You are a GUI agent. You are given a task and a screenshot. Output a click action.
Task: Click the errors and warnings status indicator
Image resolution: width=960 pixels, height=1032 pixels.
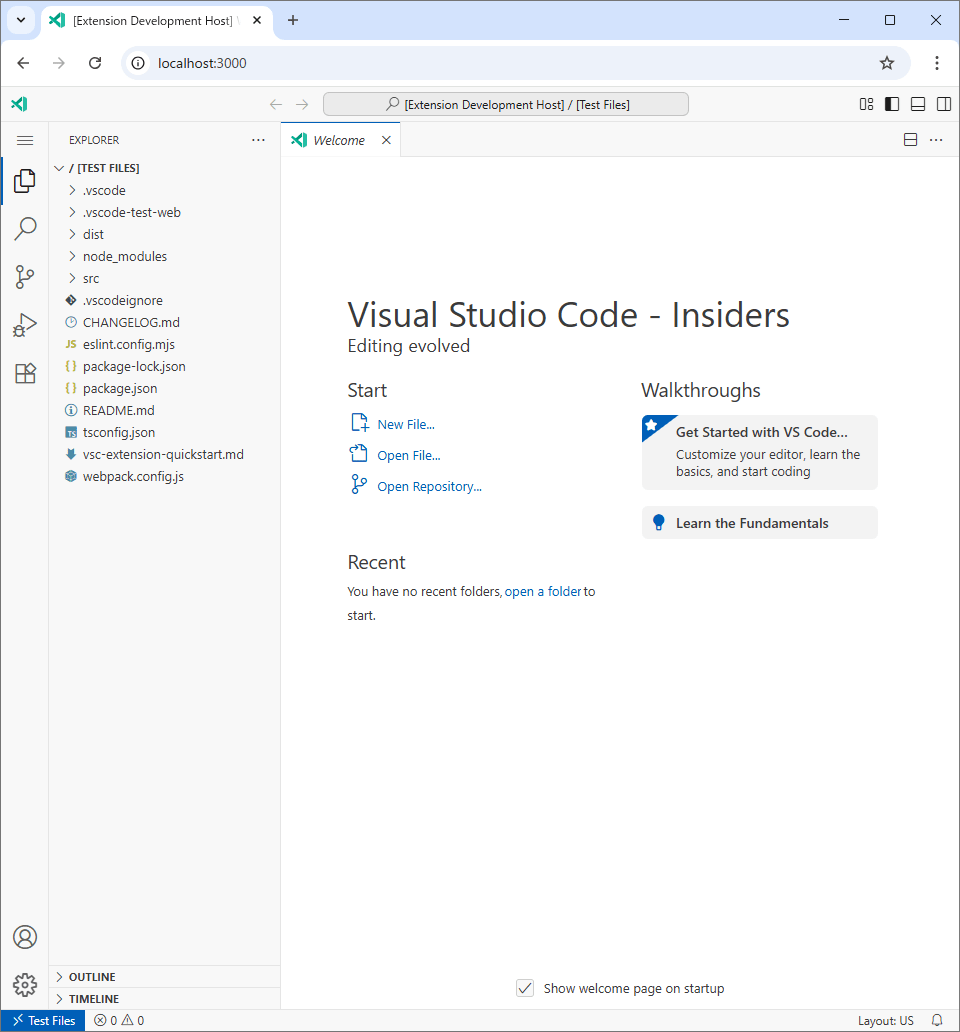(119, 1020)
